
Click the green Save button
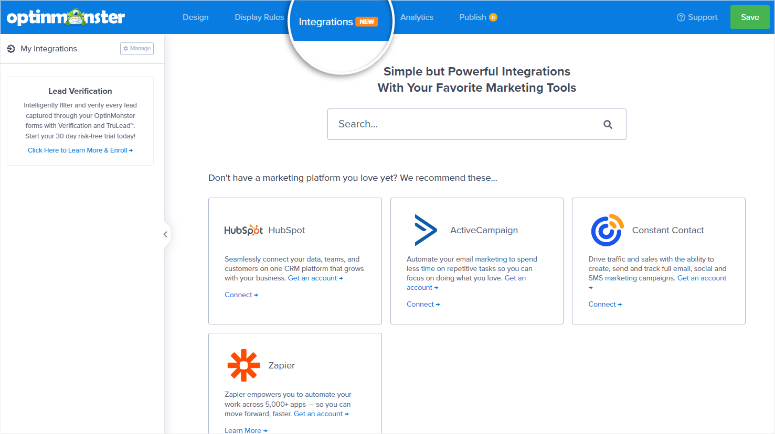[x=750, y=17]
